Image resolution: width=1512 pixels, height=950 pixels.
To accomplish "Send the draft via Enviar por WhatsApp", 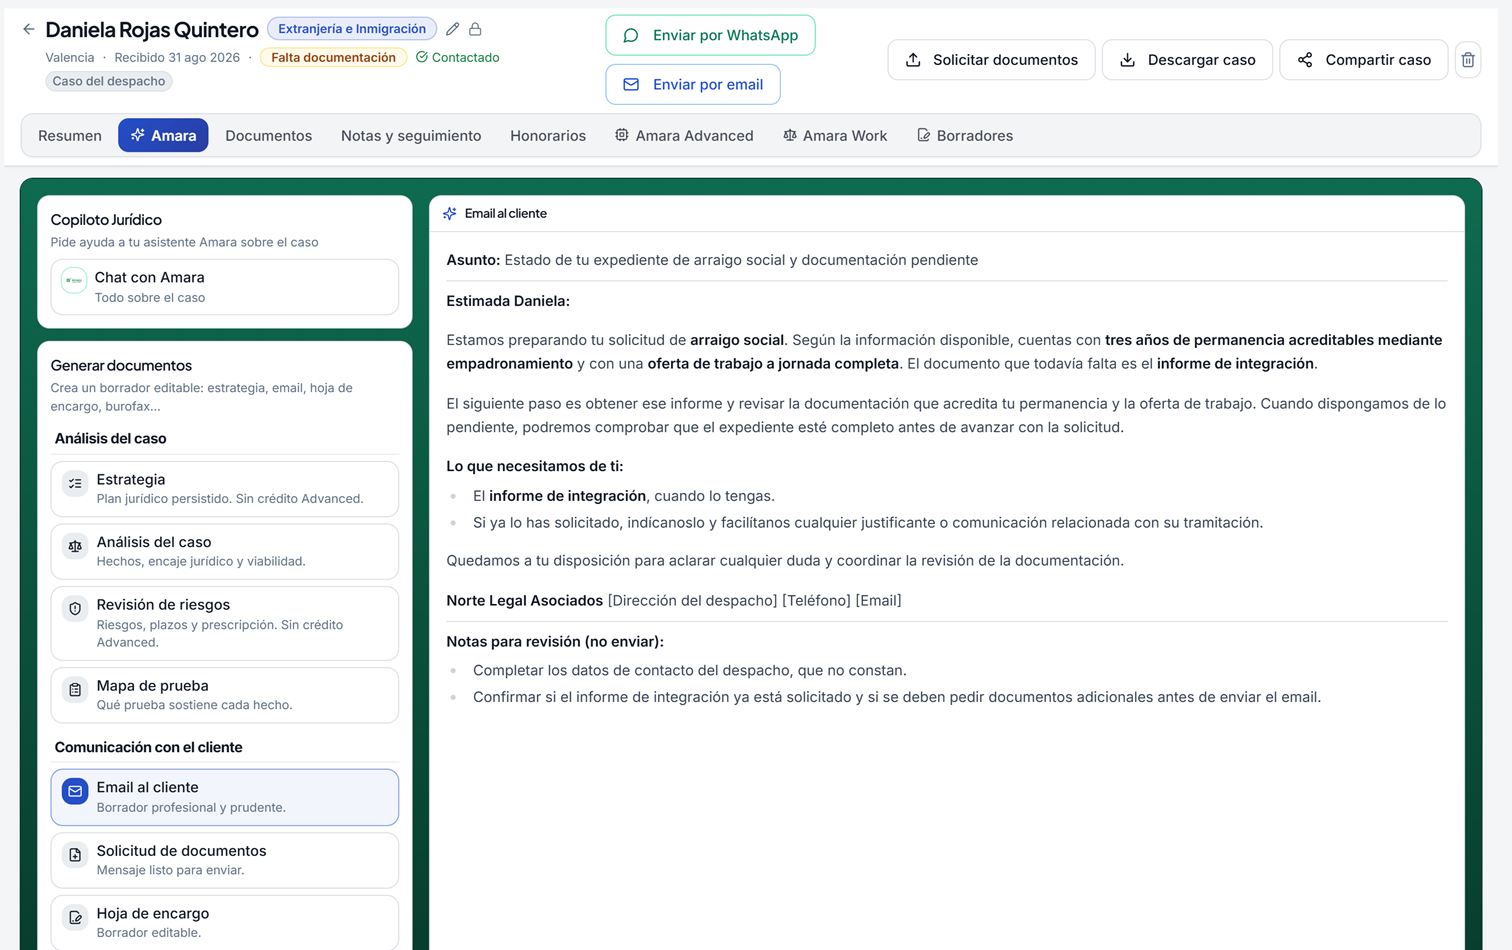I will point(710,35).
